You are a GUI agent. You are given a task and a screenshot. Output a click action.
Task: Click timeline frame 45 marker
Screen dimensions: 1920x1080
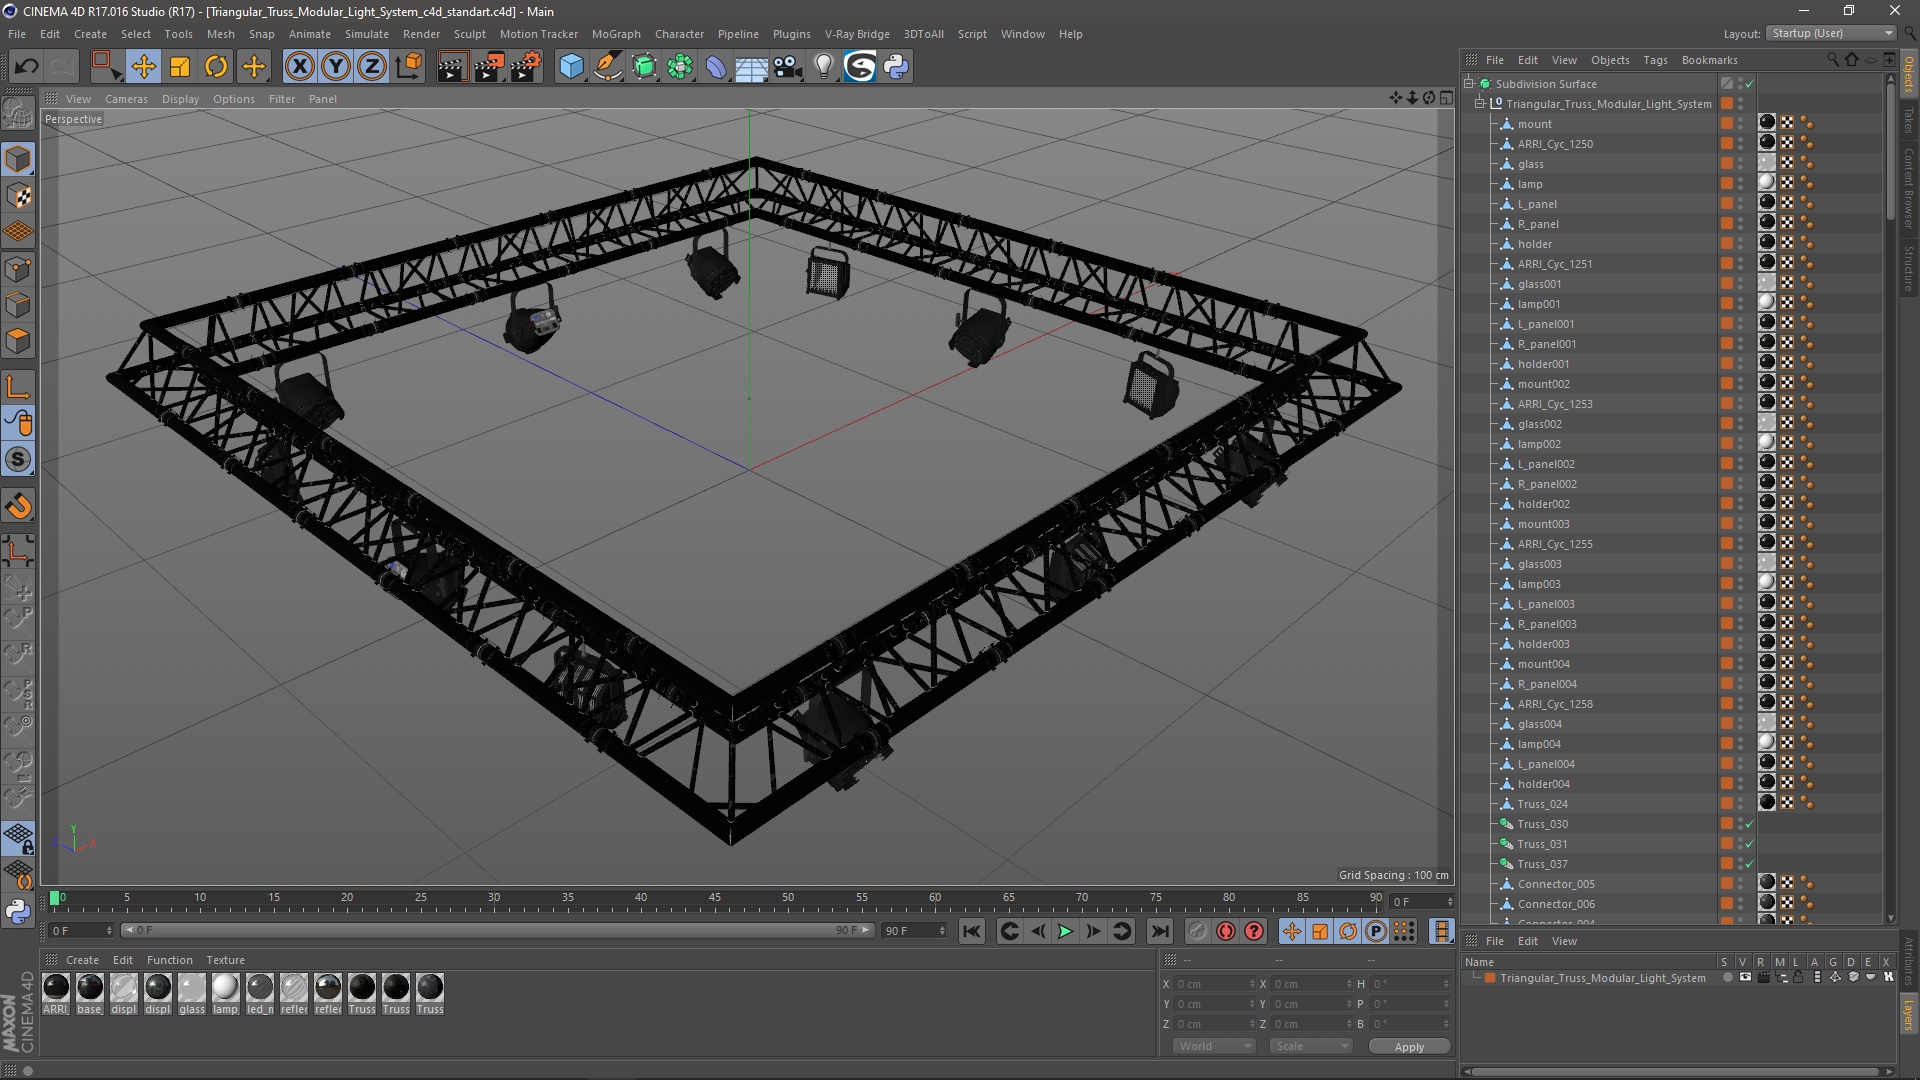[x=714, y=899]
